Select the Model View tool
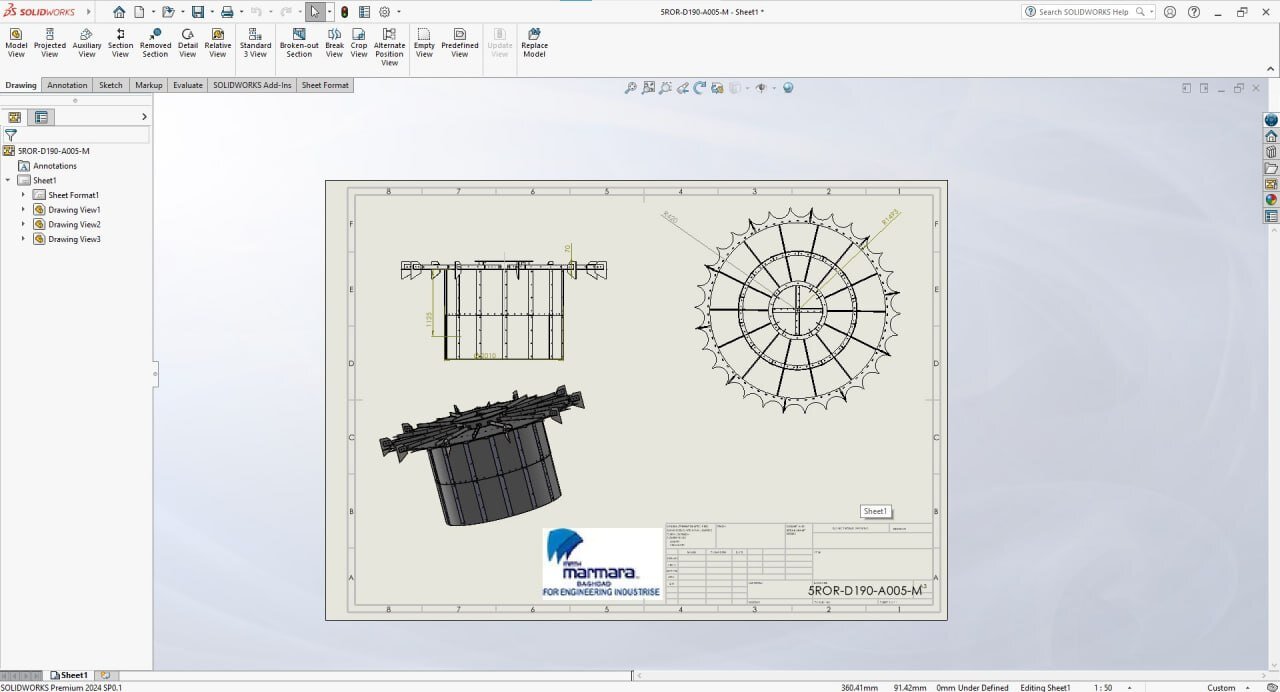 point(16,44)
